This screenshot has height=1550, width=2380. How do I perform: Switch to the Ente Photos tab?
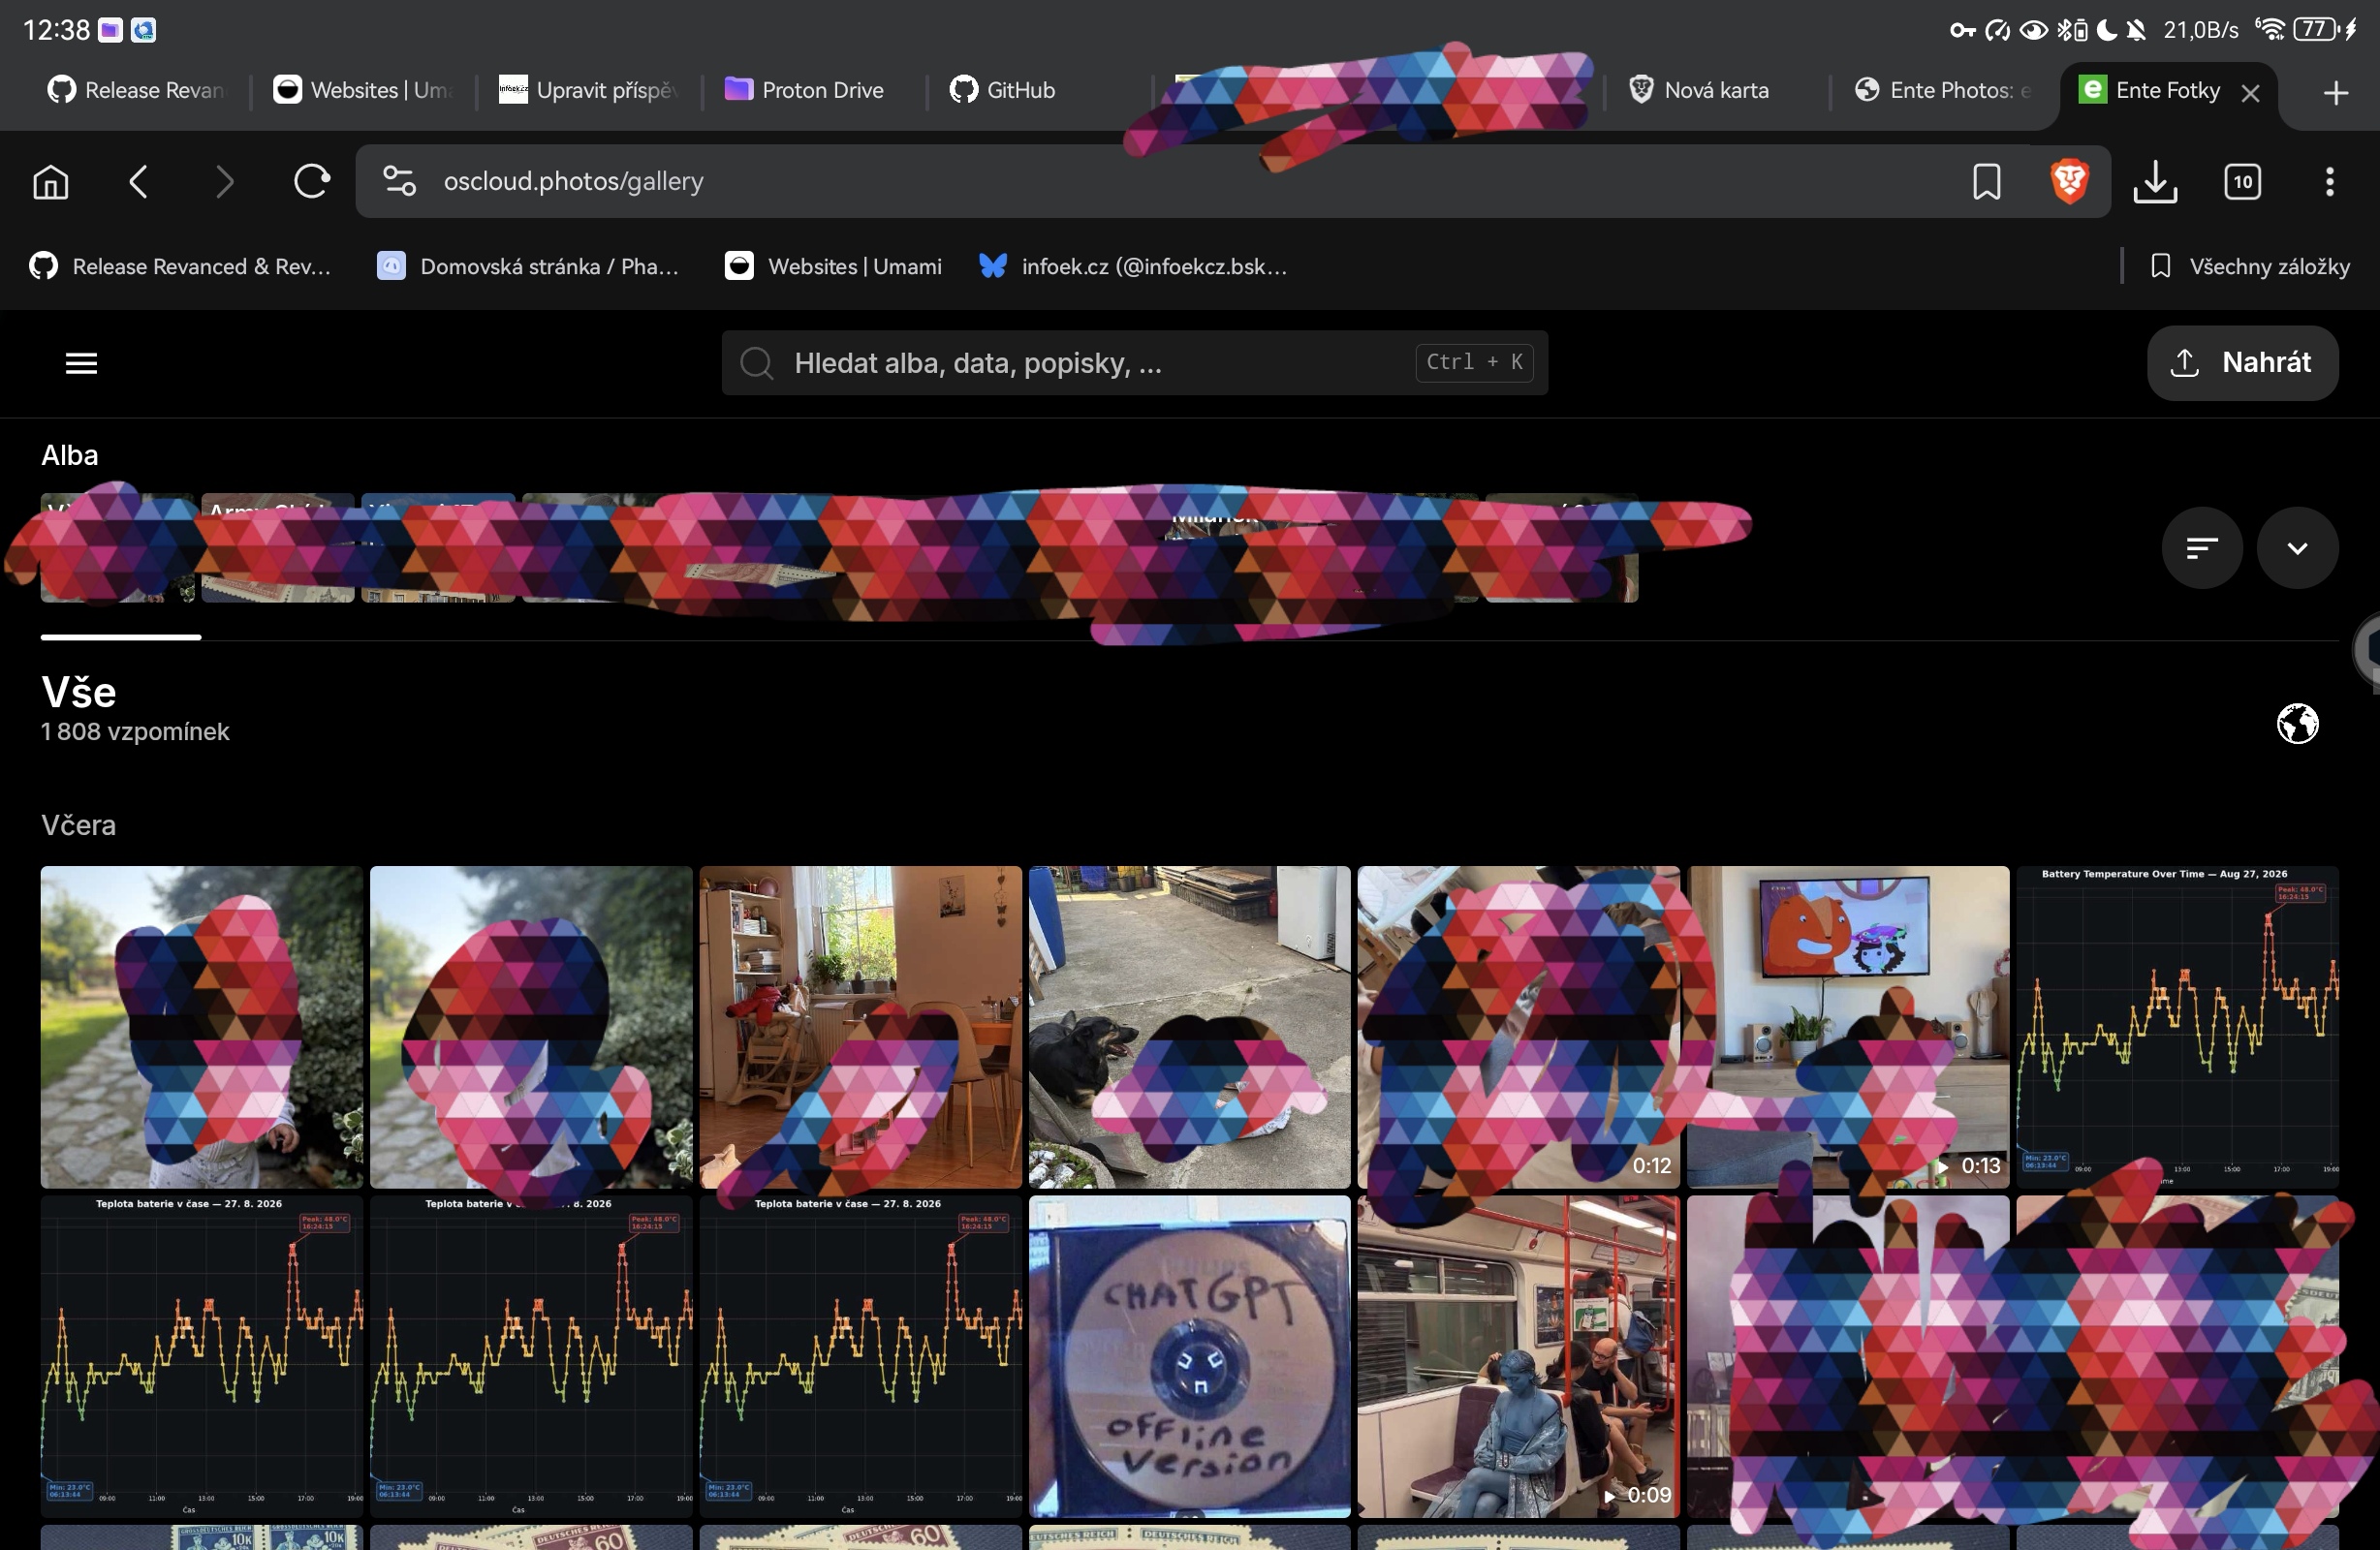tap(1942, 90)
